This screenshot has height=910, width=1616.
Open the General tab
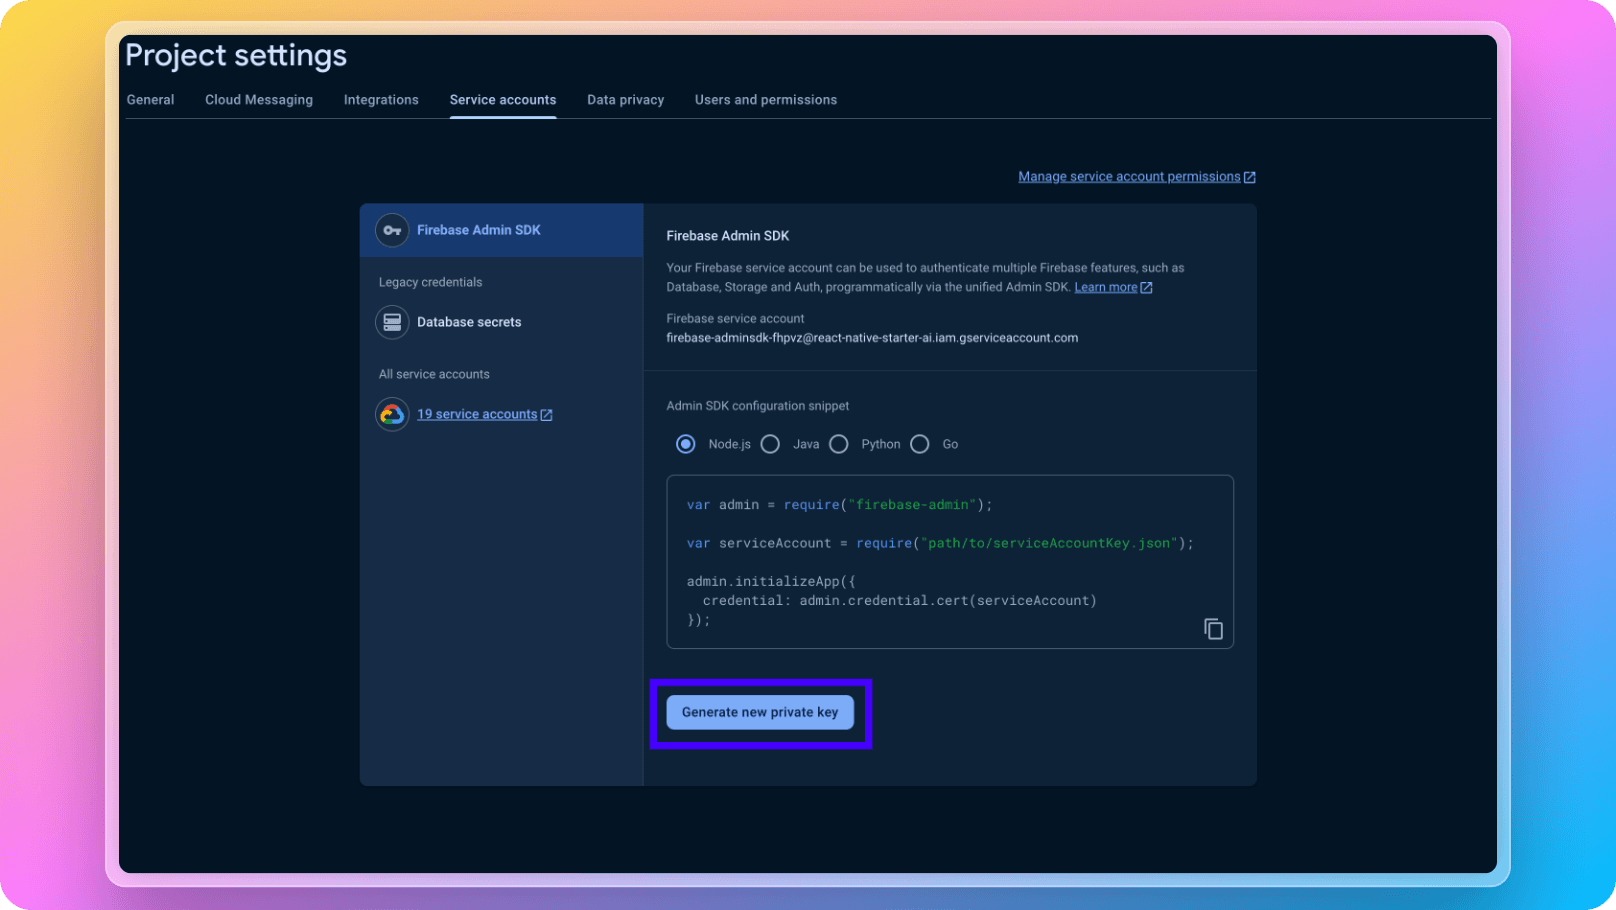point(150,100)
